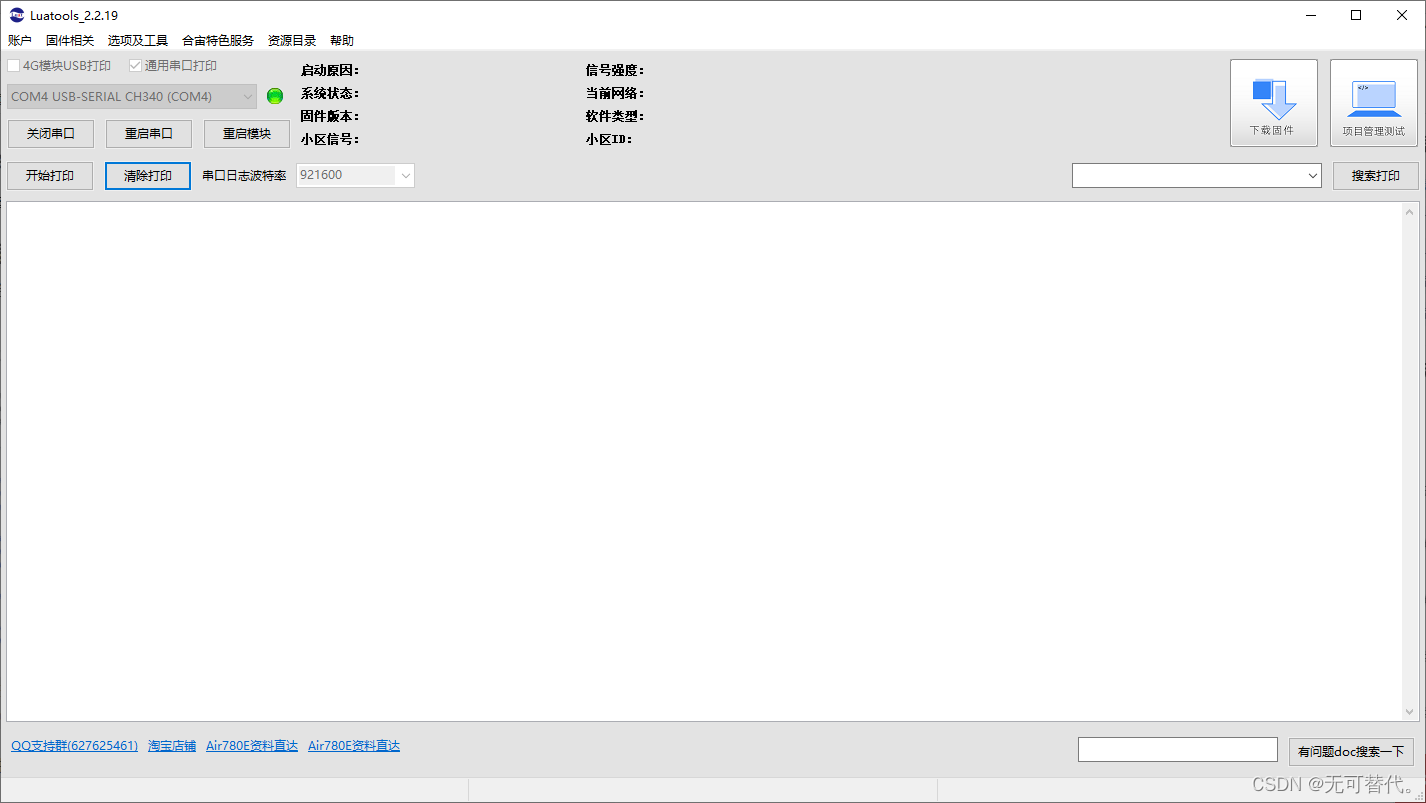Click the 搜索打印 button
Screen dimensions: 1426x803
click(x=1376, y=176)
